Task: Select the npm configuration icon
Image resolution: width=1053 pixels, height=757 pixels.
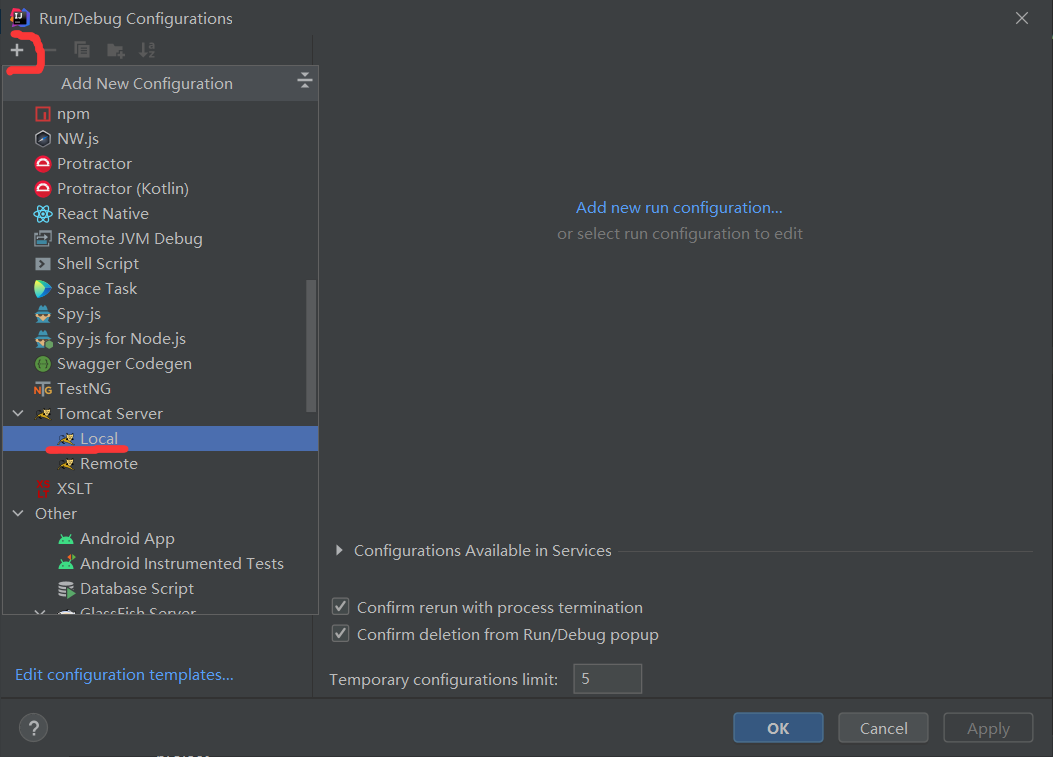Action: pos(43,114)
